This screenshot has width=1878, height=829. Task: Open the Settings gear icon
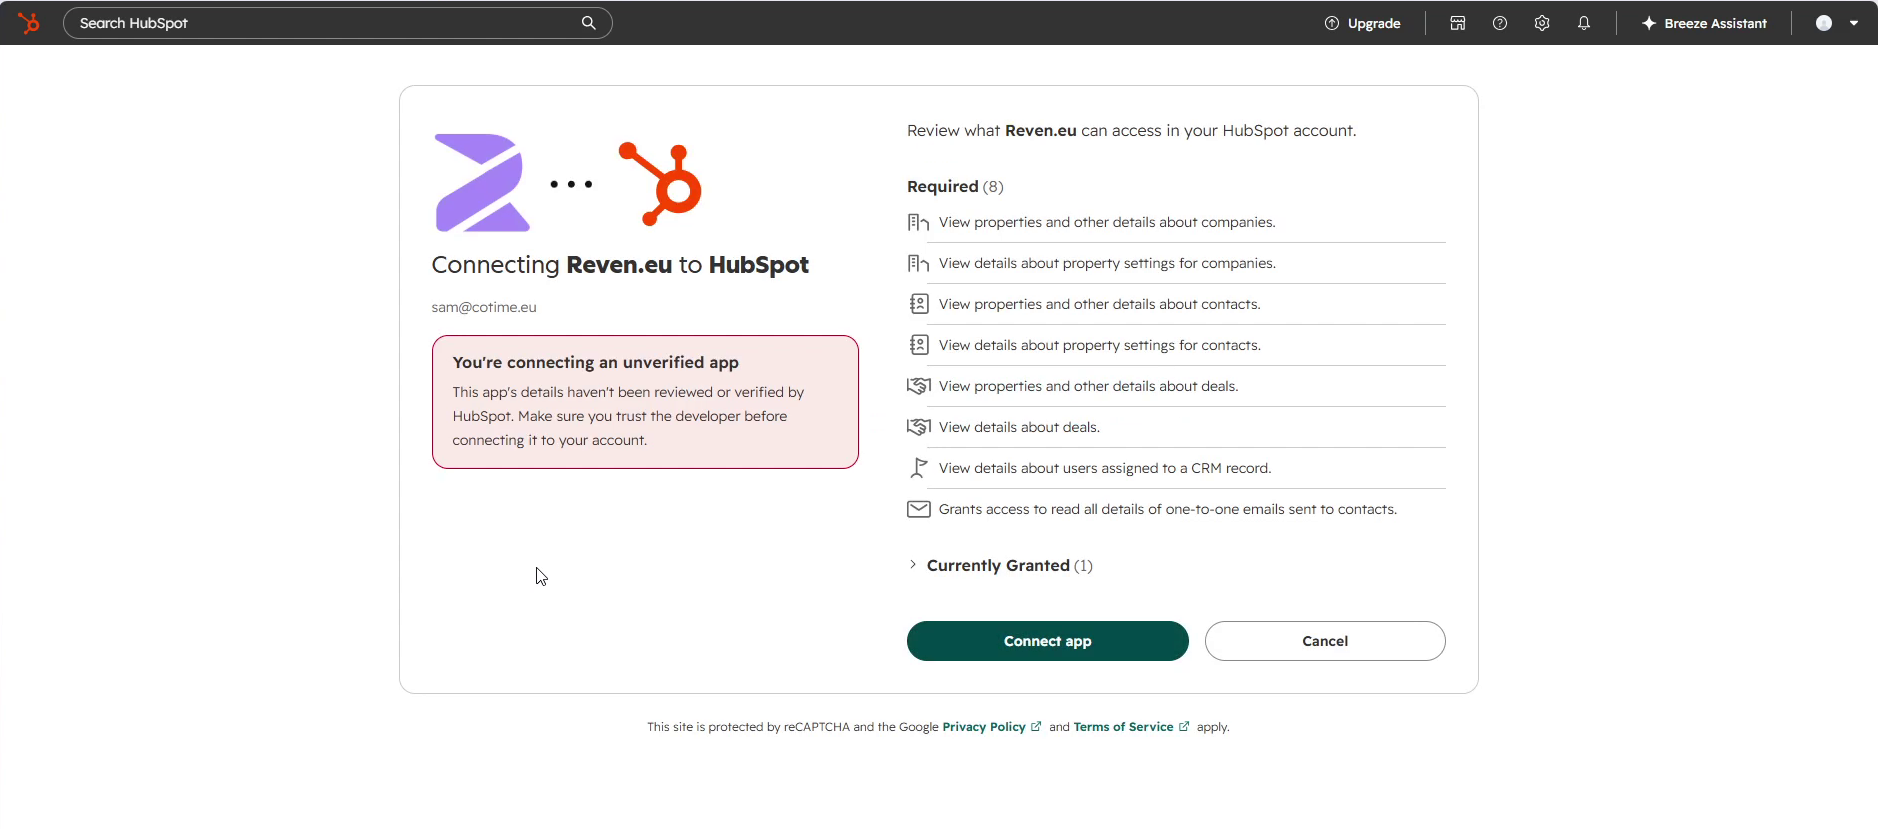click(x=1542, y=23)
